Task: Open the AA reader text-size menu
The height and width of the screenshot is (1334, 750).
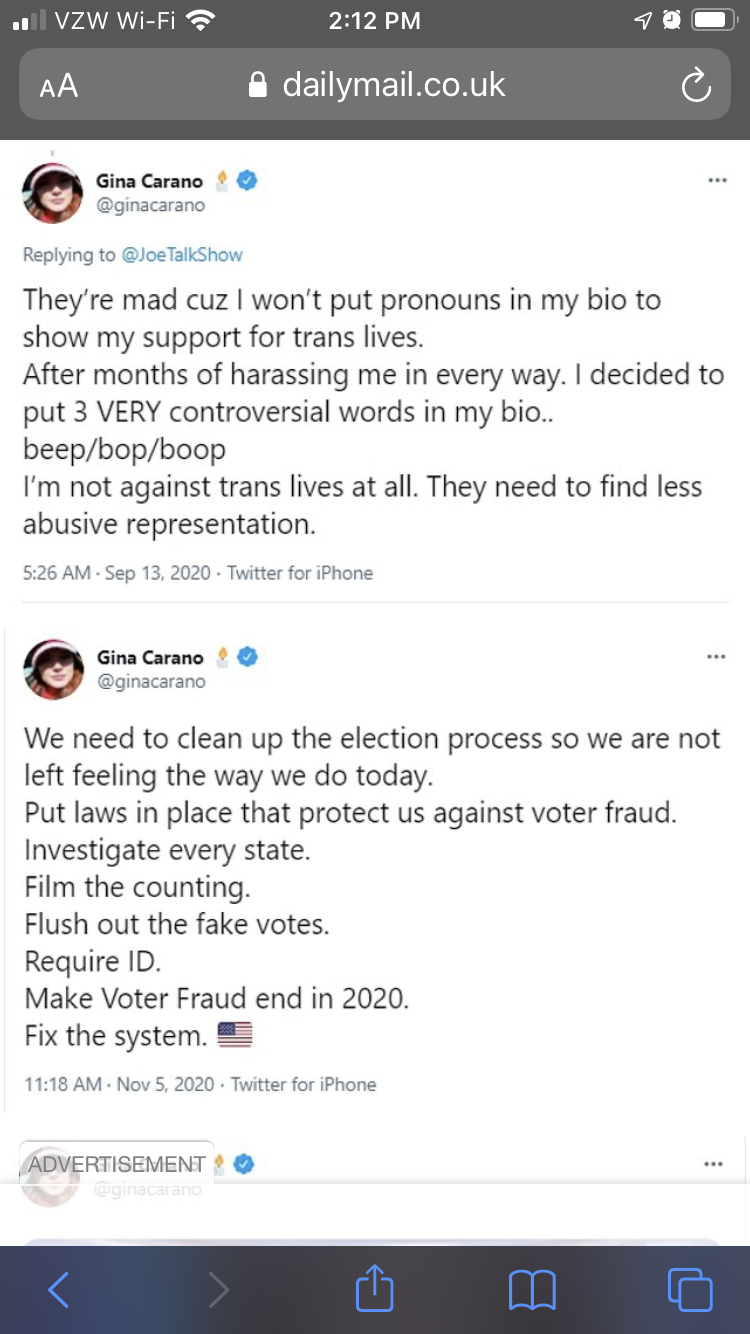Action: click(x=59, y=86)
